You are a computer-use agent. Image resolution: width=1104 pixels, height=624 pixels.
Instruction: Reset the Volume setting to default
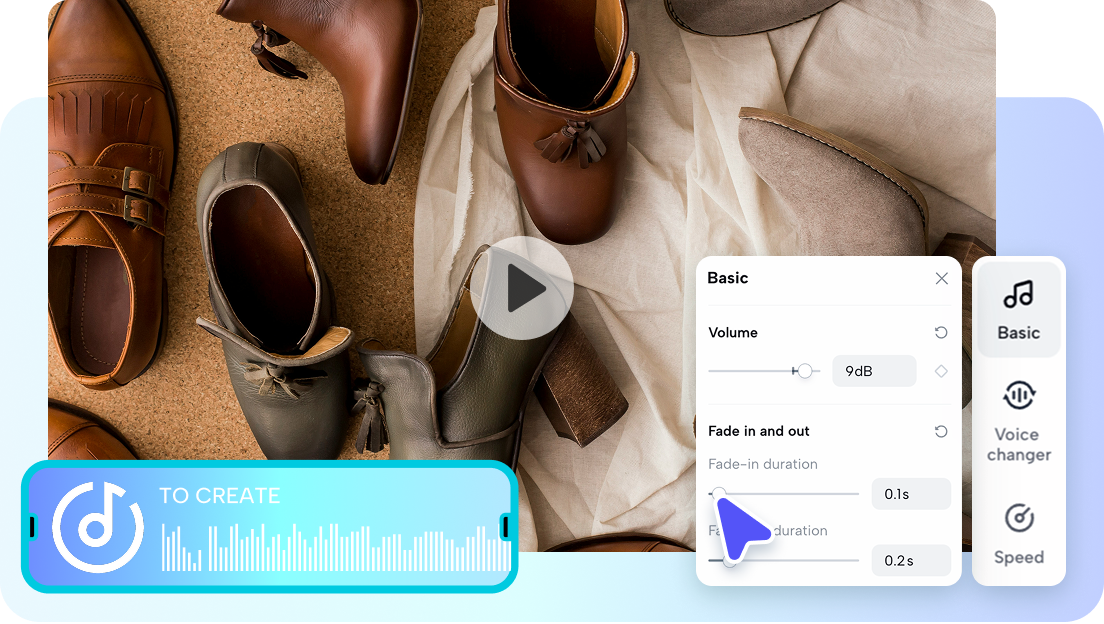click(x=941, y=331)
